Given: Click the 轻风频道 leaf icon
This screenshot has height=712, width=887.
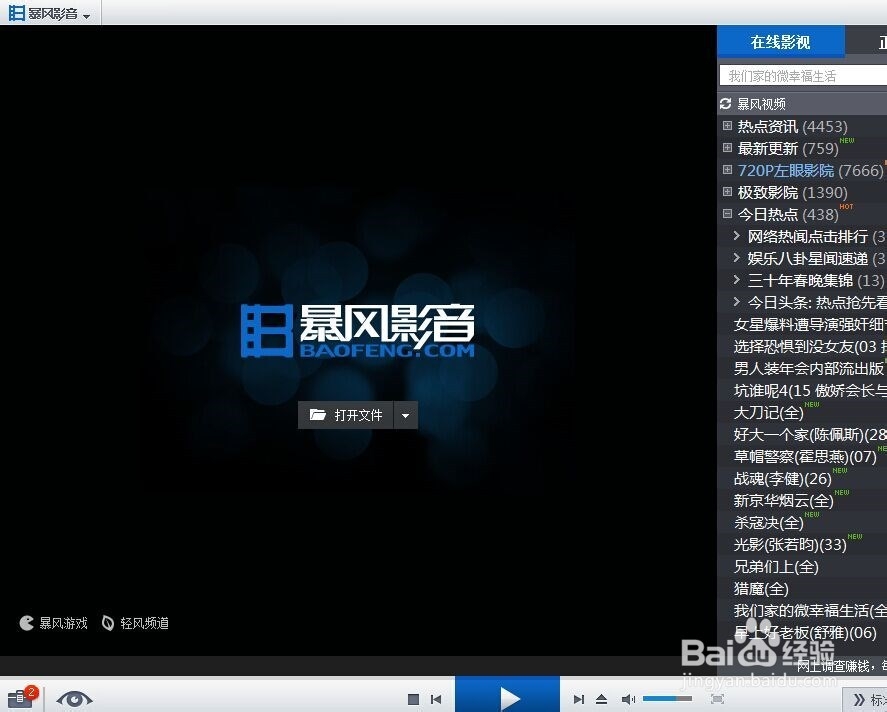Looking at the screenshot, I should tap(107, 623).
